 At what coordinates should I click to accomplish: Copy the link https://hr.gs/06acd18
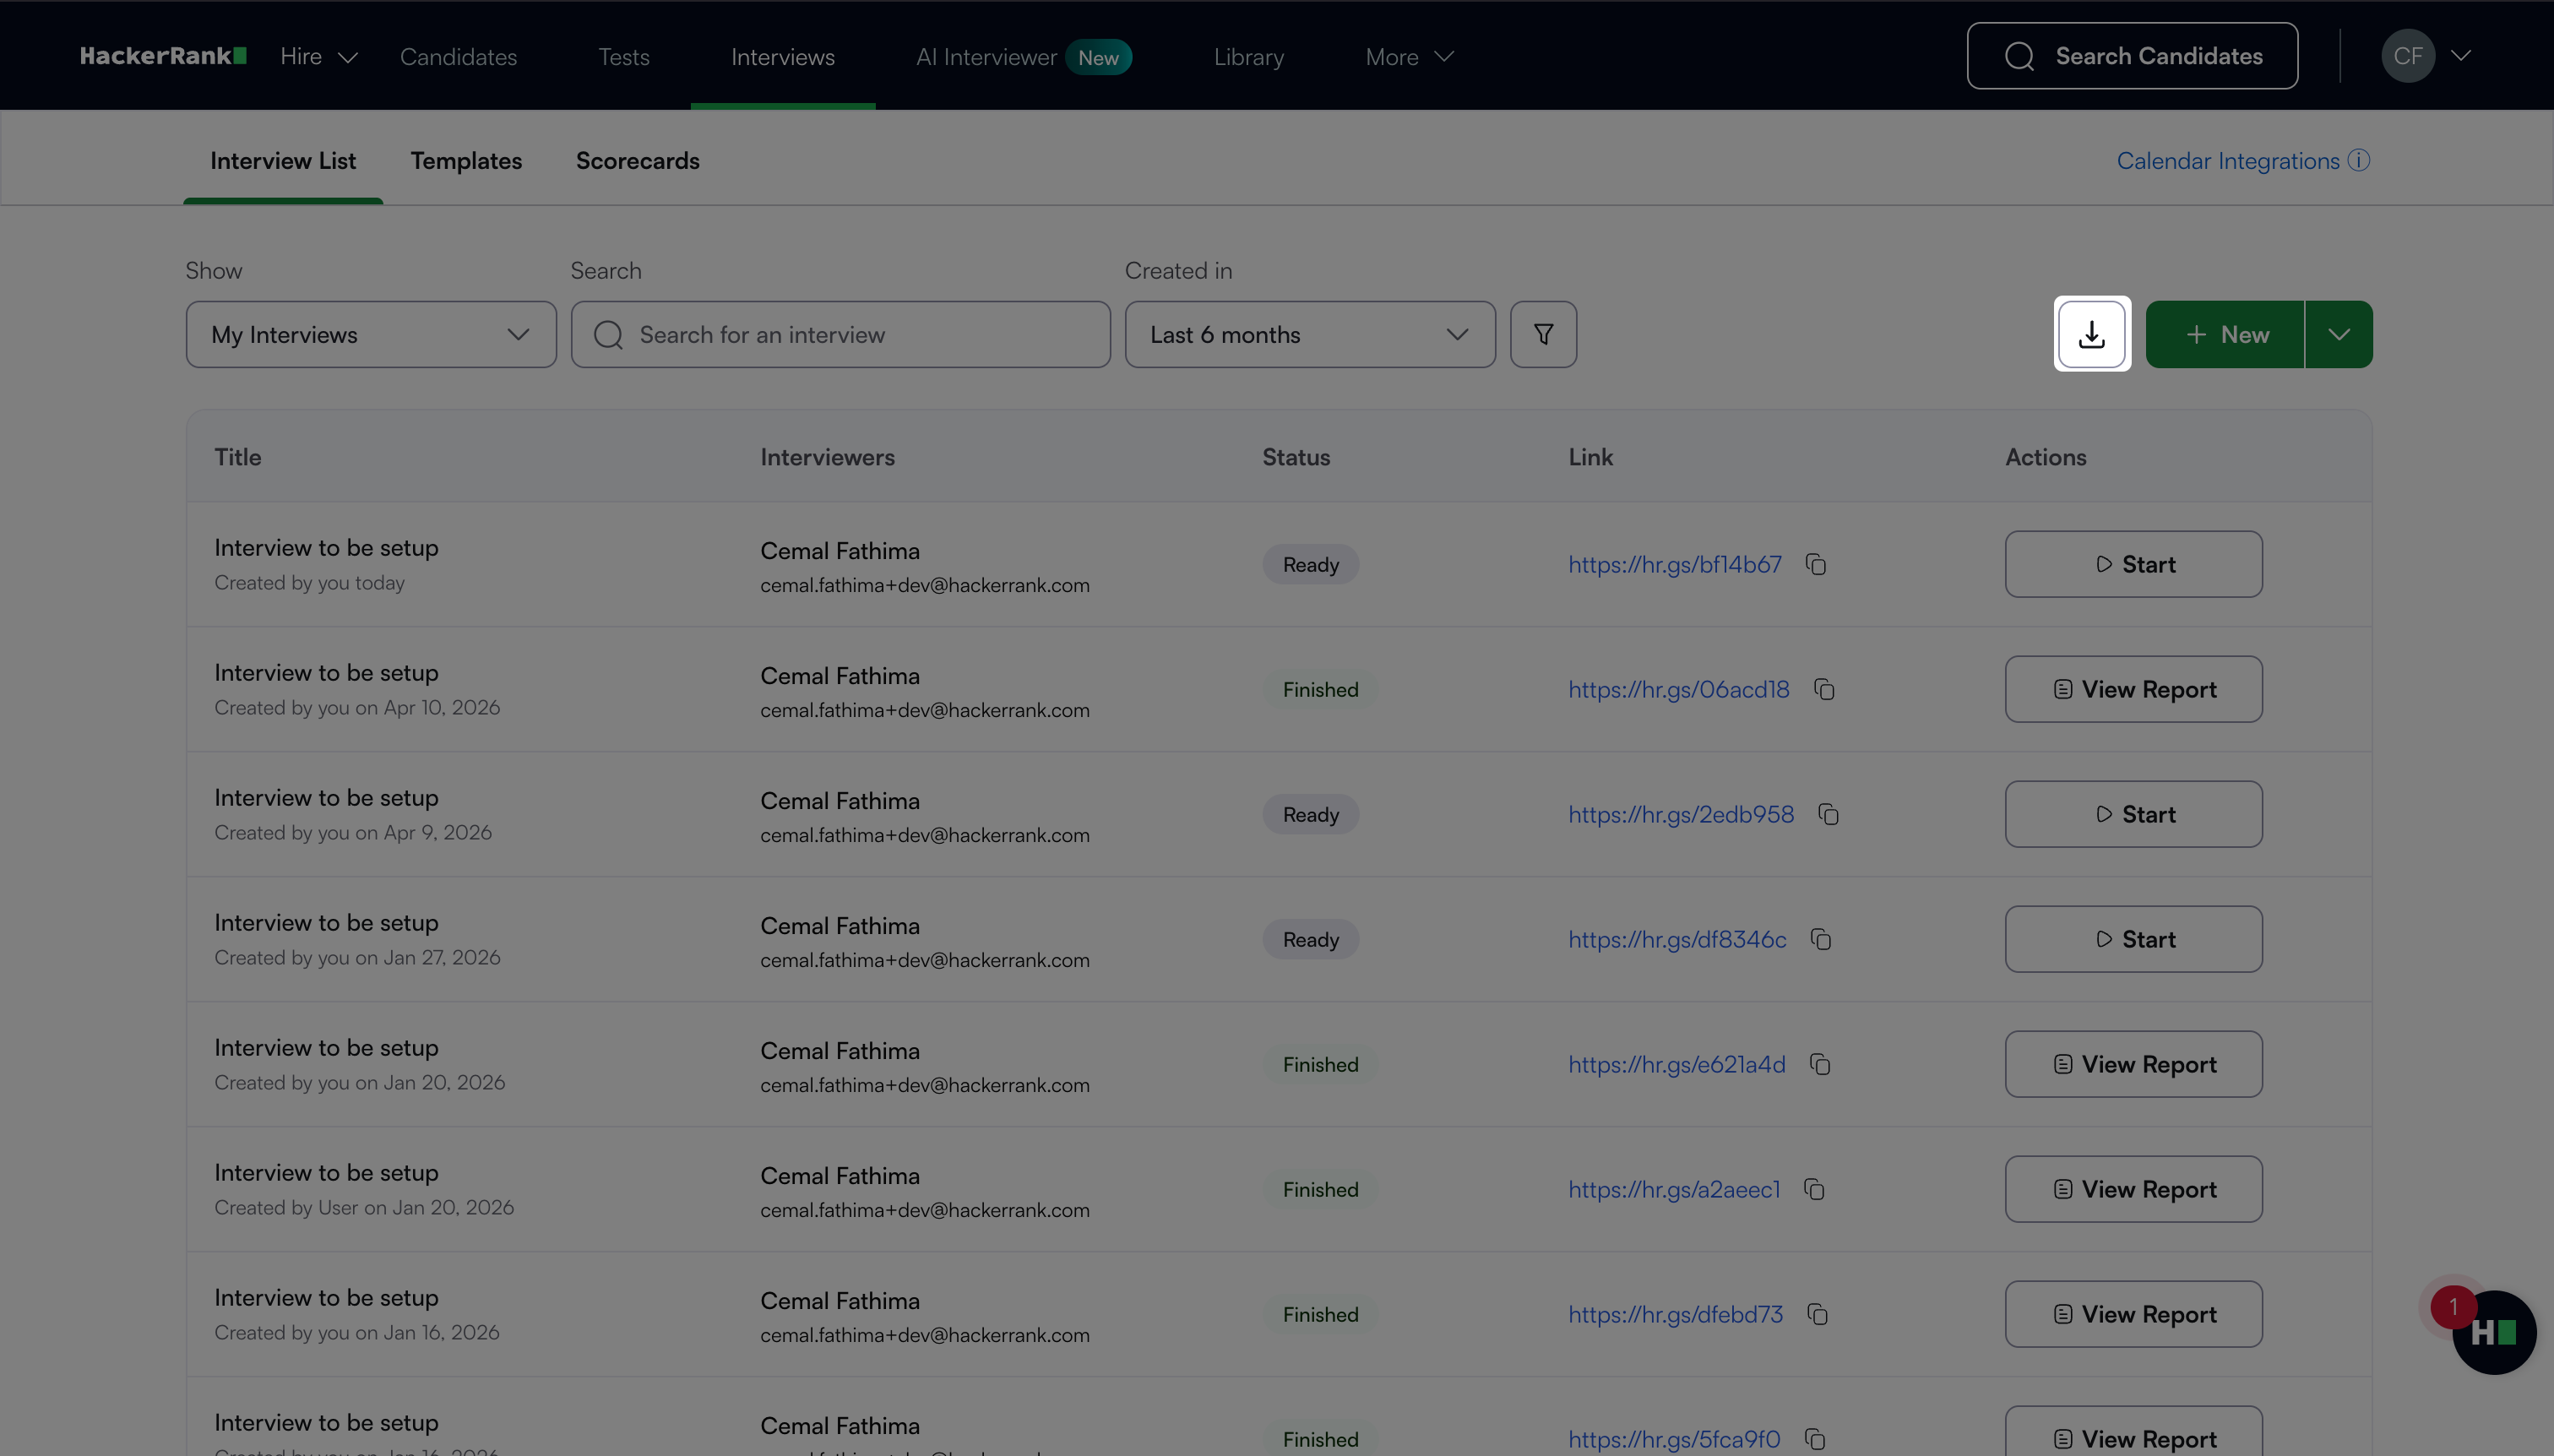[x=1824, y=690]
